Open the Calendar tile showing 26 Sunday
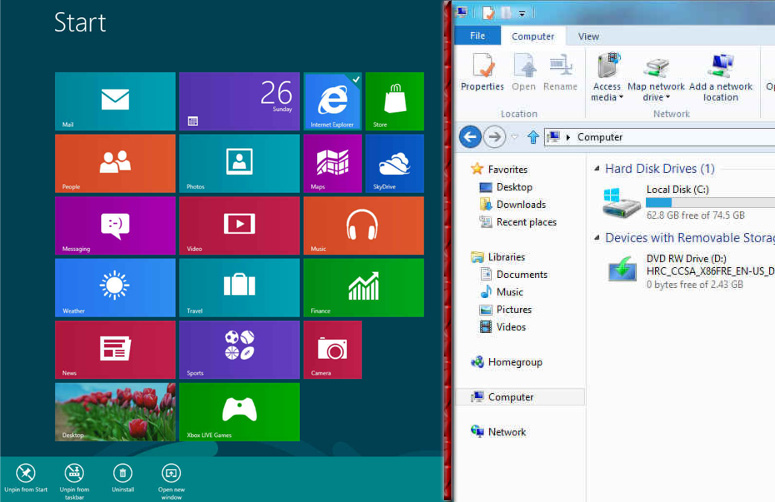The image size is (775, 502). tap(239, 101)
